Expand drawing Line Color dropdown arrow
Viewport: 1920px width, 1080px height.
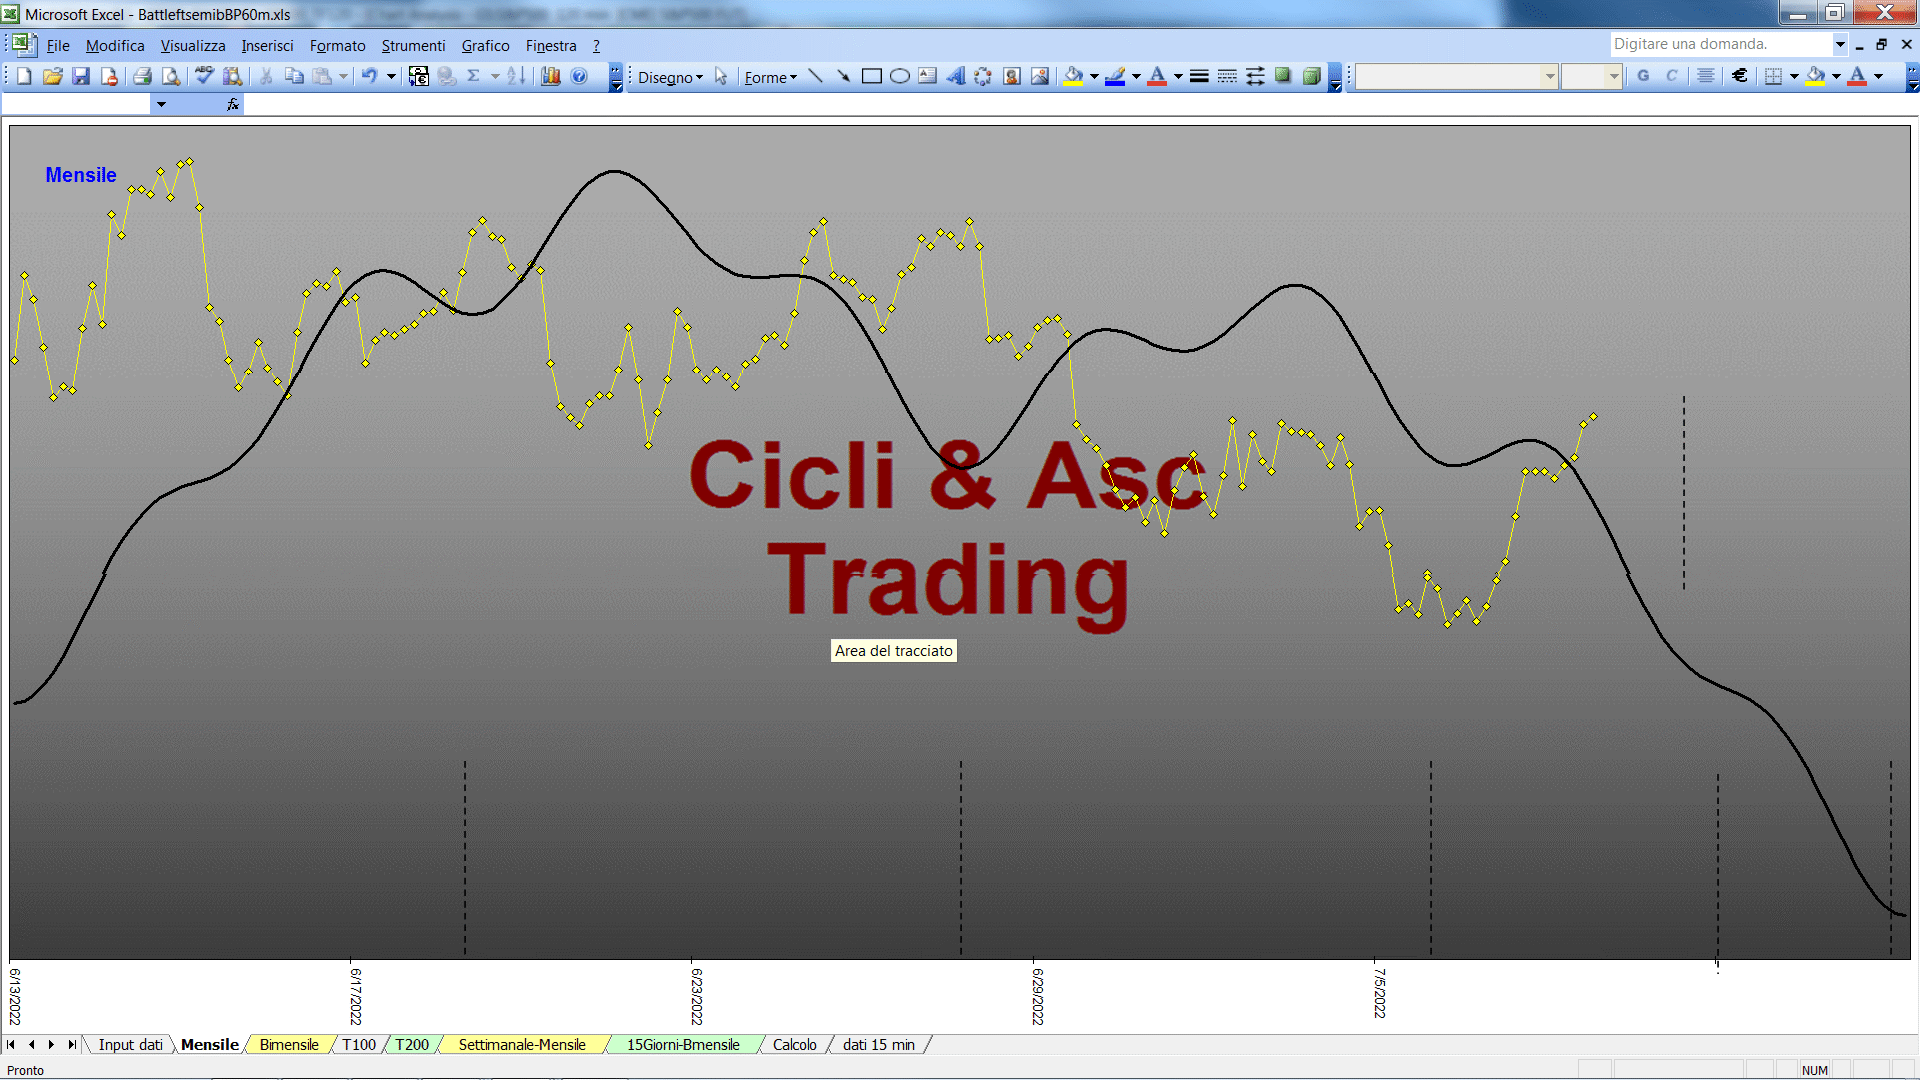(1136, 76)
